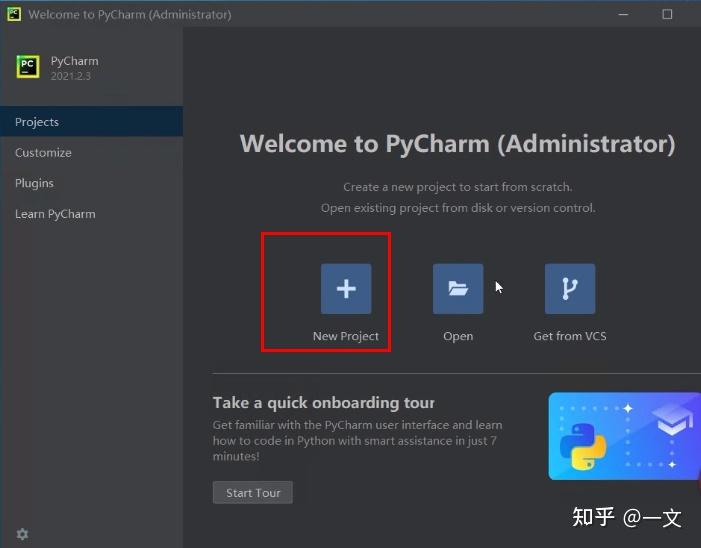Open settings gear in sidebar bottom
This screenshot has height=548, width=701.
pos(22,534)
